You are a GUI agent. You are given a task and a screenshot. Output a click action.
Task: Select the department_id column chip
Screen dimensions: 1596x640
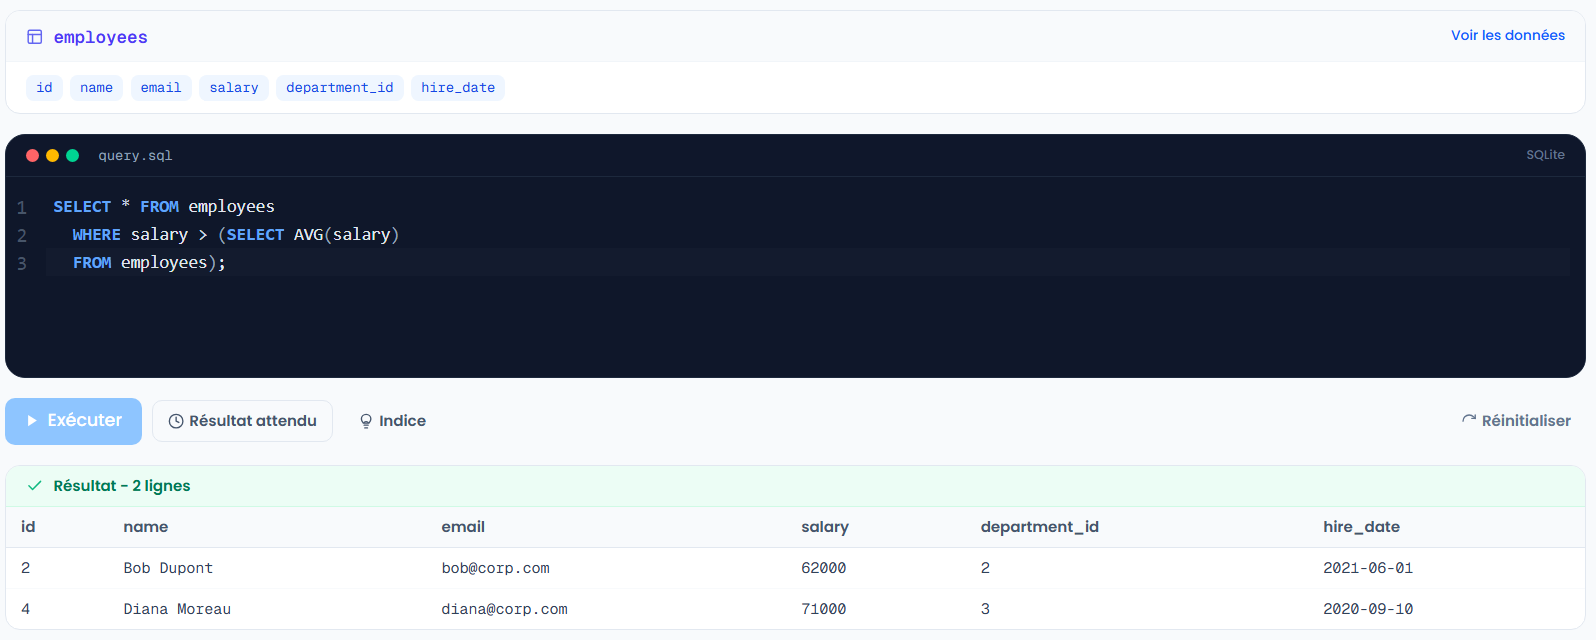[340, 88]
